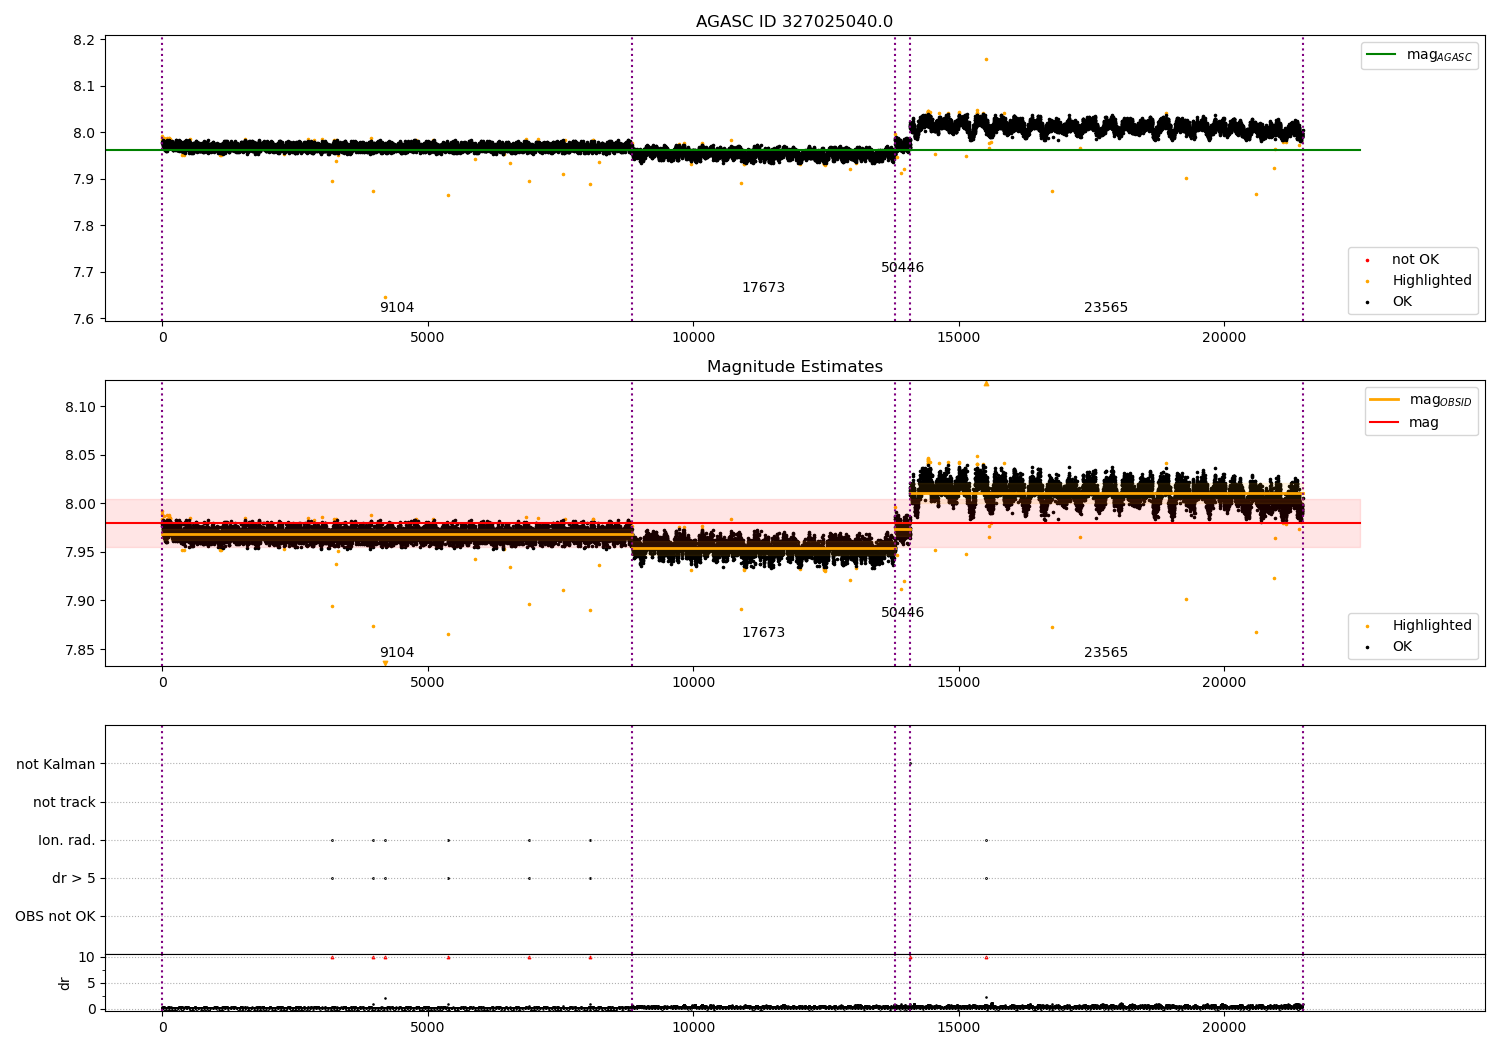Click OBSID label 9104 in the top plot
Screen dimensions: 1500x1050
(x=397, y=308)
